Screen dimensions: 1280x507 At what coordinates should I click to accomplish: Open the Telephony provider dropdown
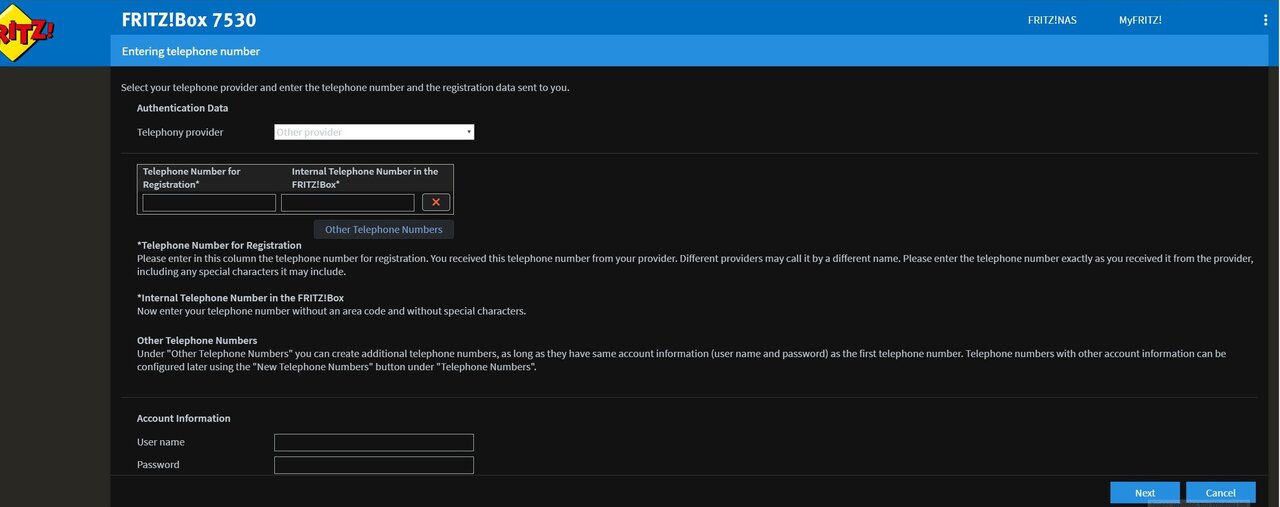374,132
